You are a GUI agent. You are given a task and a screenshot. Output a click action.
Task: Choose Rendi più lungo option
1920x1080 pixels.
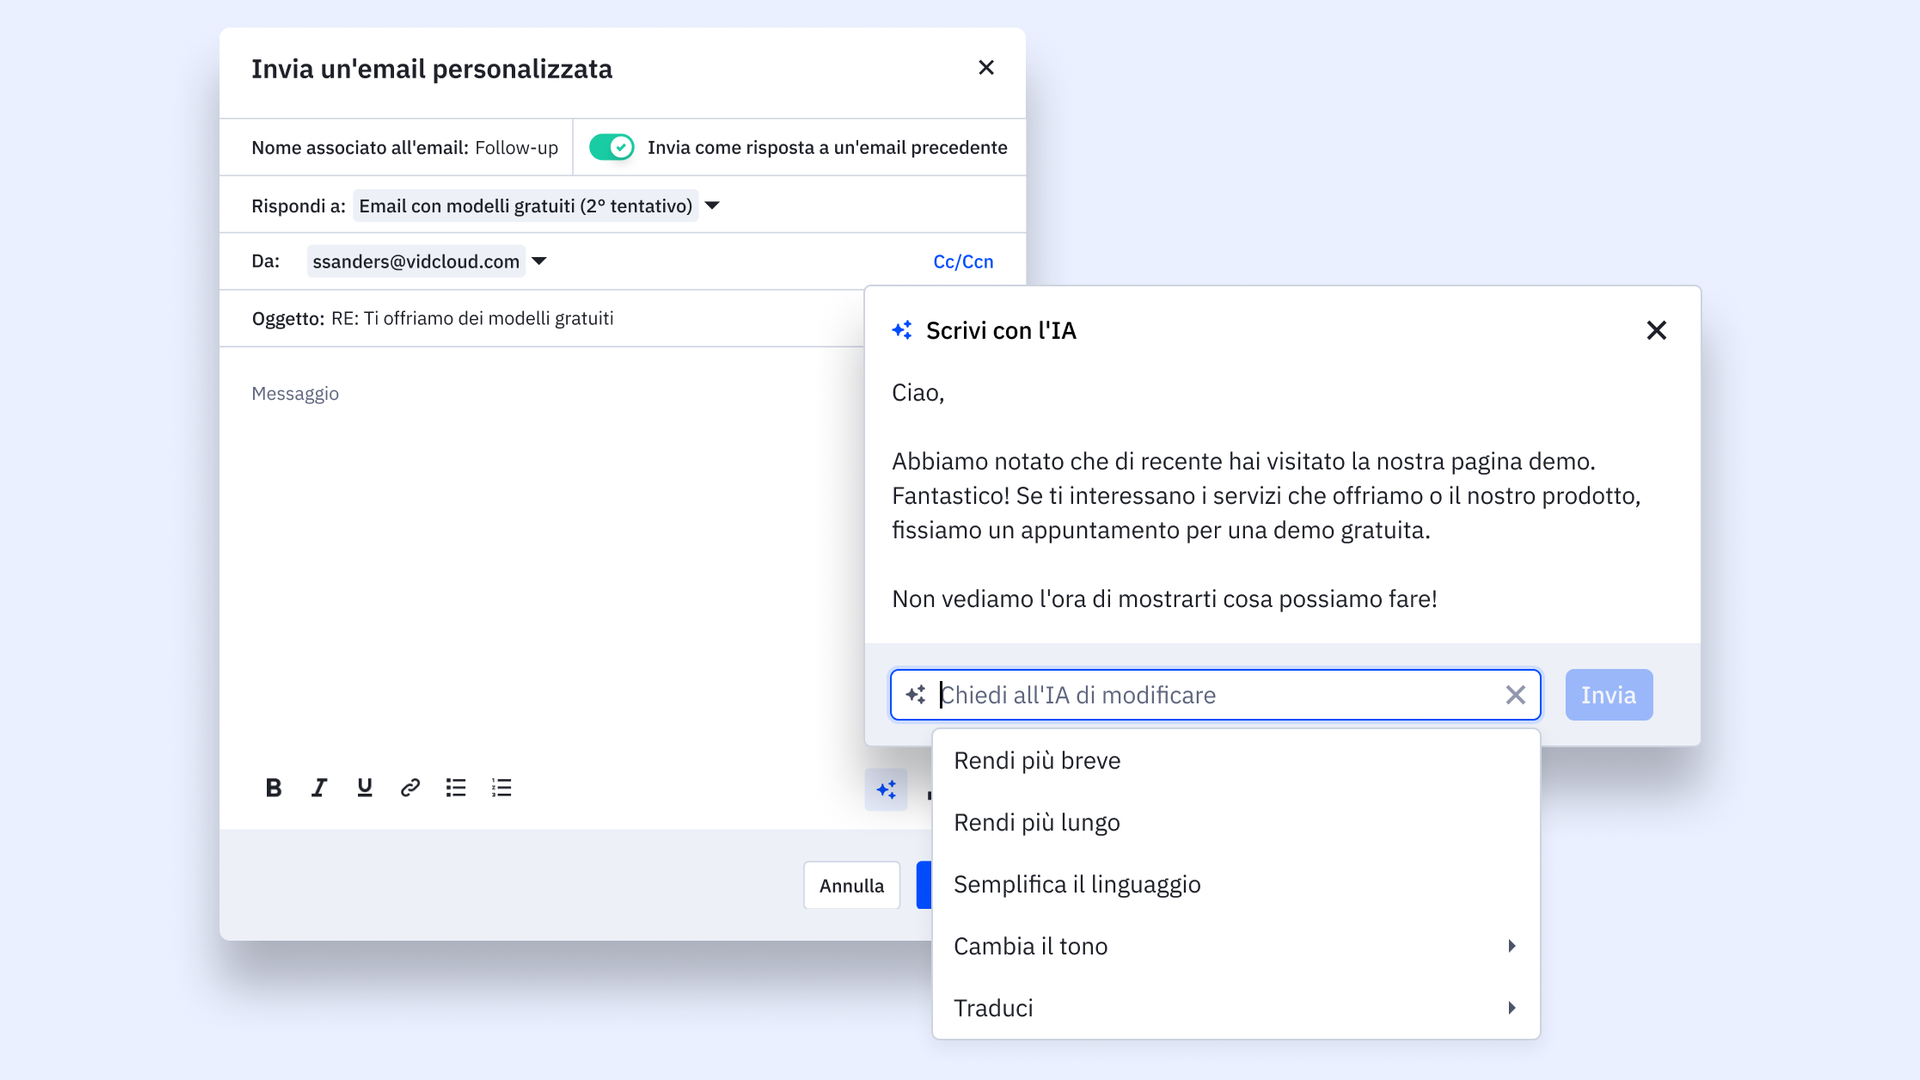(x=1036, y=823)
